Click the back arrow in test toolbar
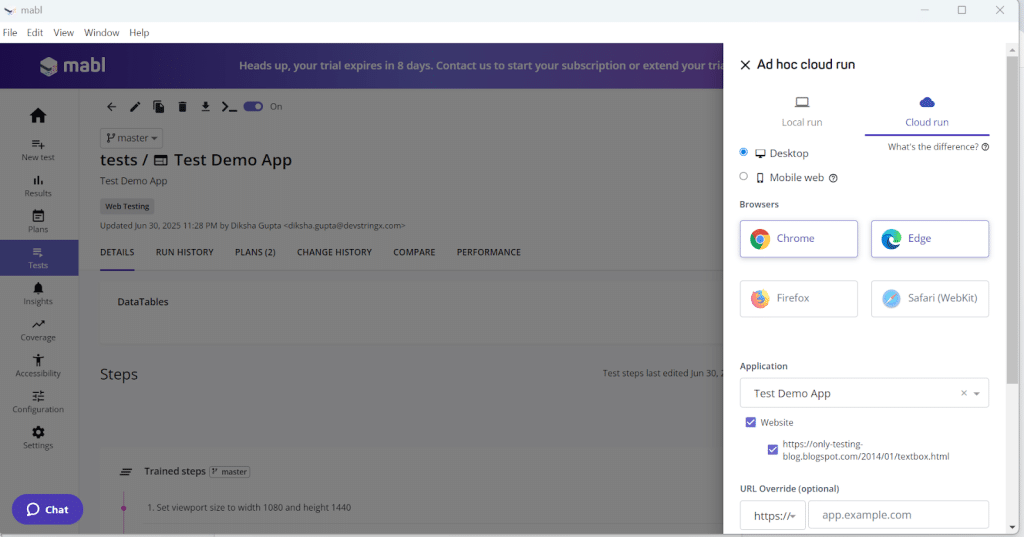 click(112, 106)
